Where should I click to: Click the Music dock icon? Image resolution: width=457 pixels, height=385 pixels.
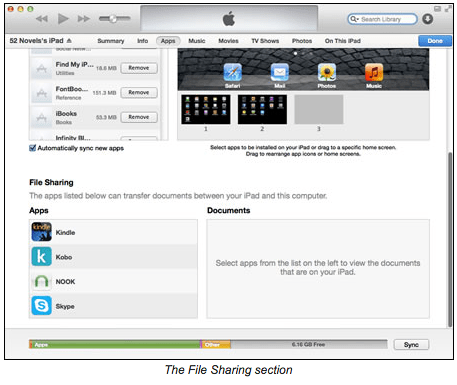click(374, 72)
